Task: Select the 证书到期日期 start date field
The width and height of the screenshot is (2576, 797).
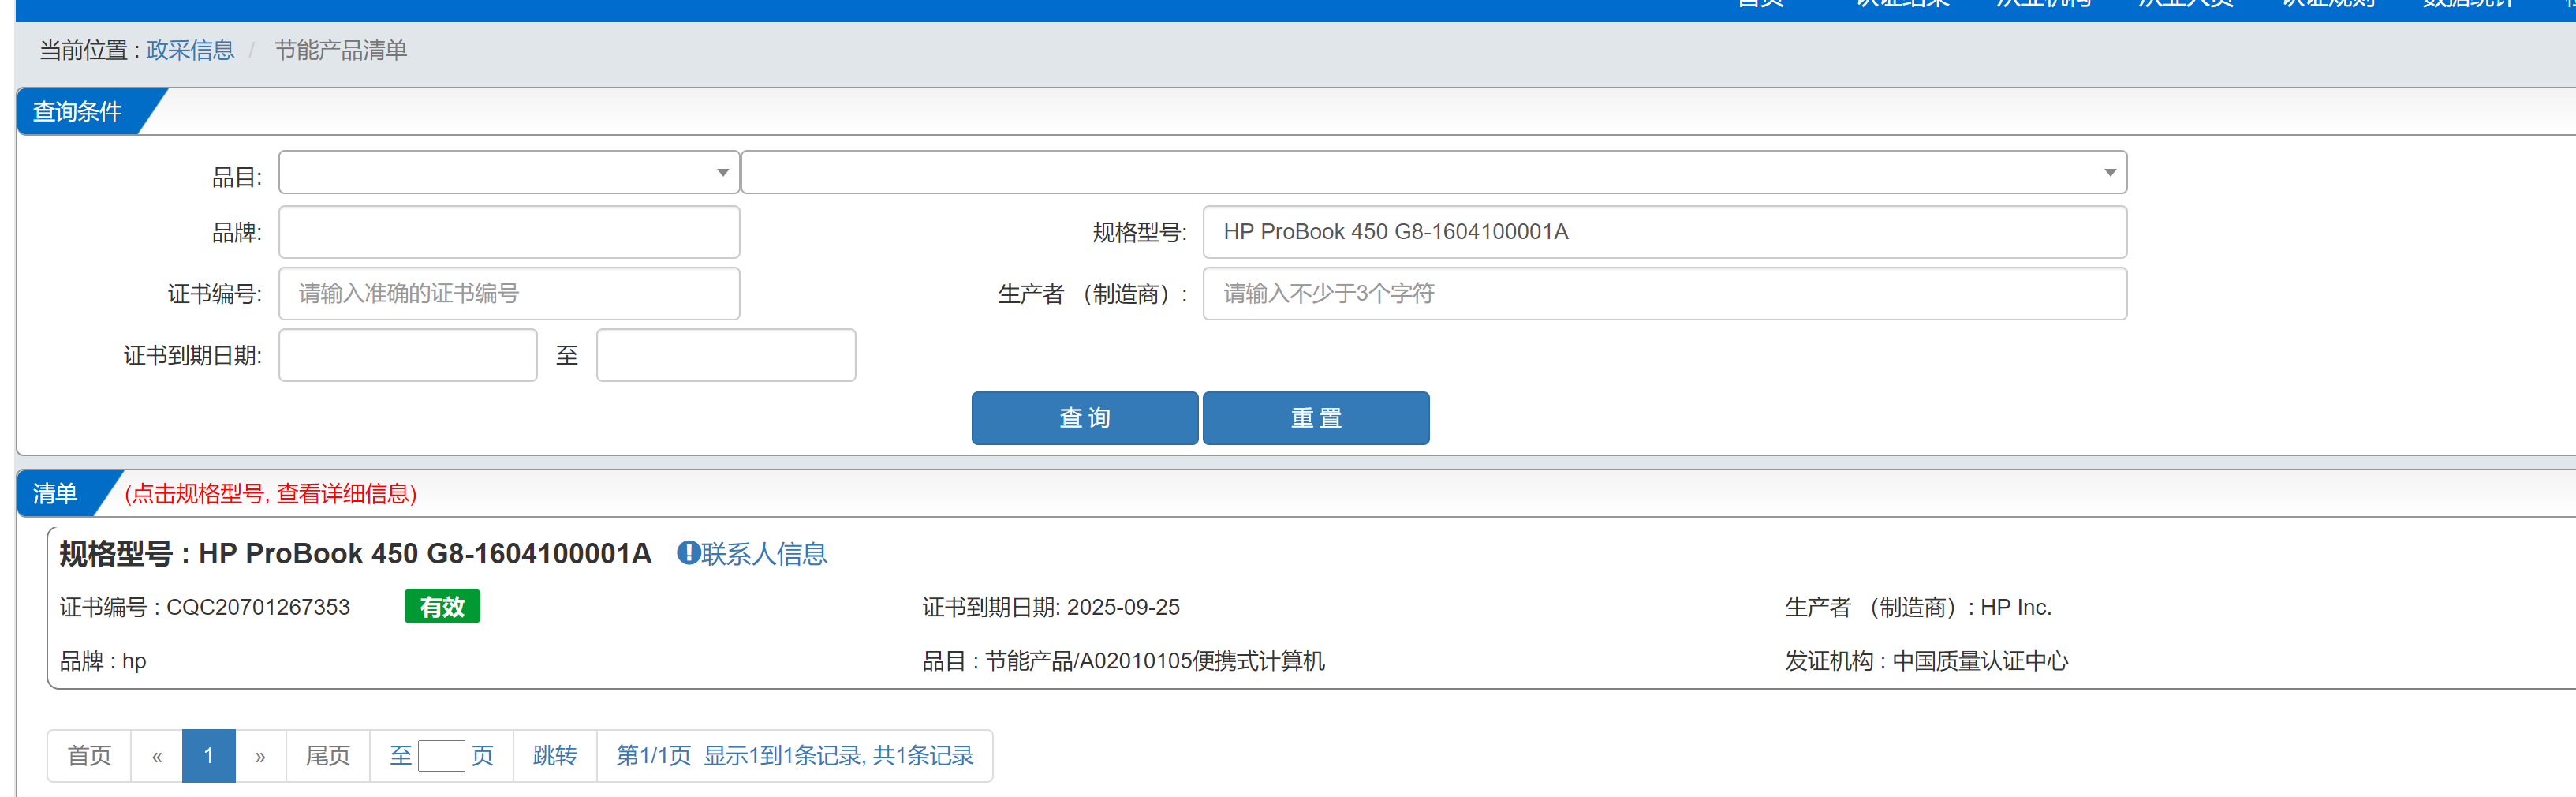Action: [408, 355]
